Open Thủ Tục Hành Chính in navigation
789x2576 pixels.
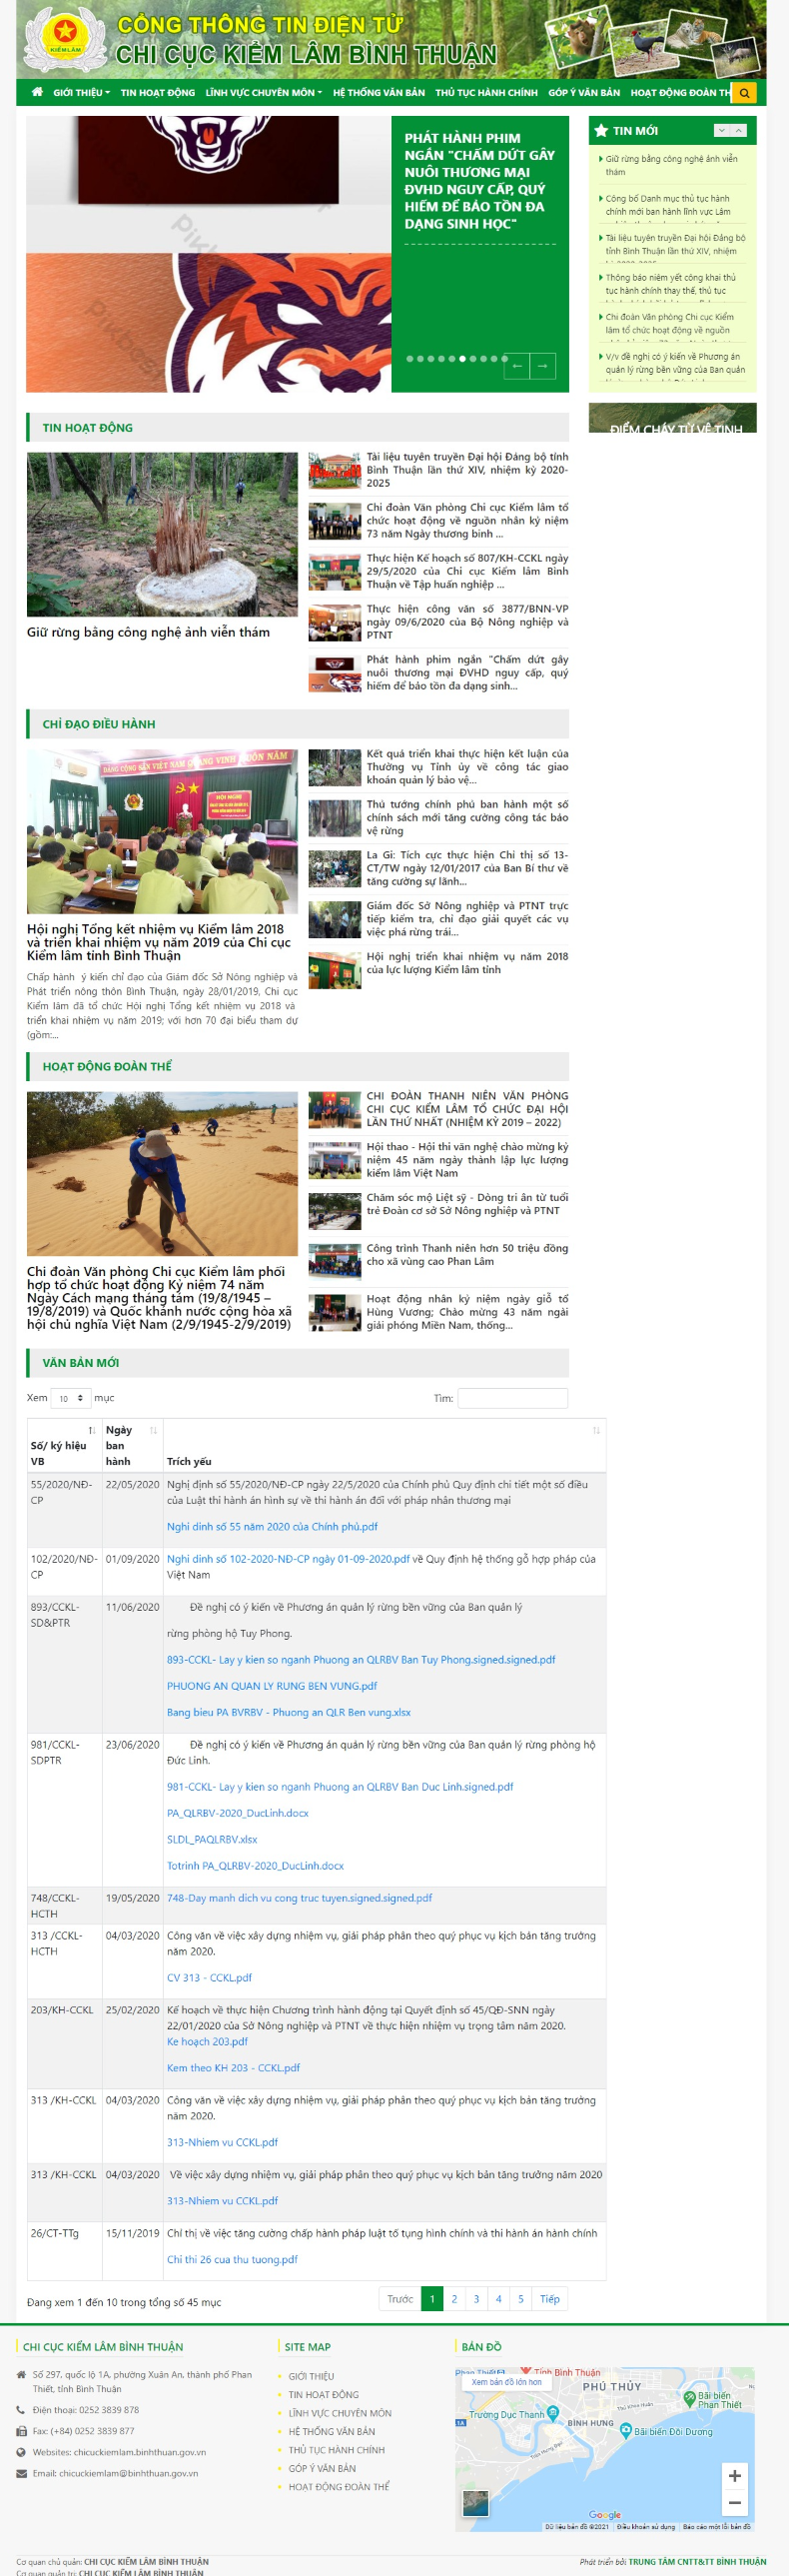[486, 93]
